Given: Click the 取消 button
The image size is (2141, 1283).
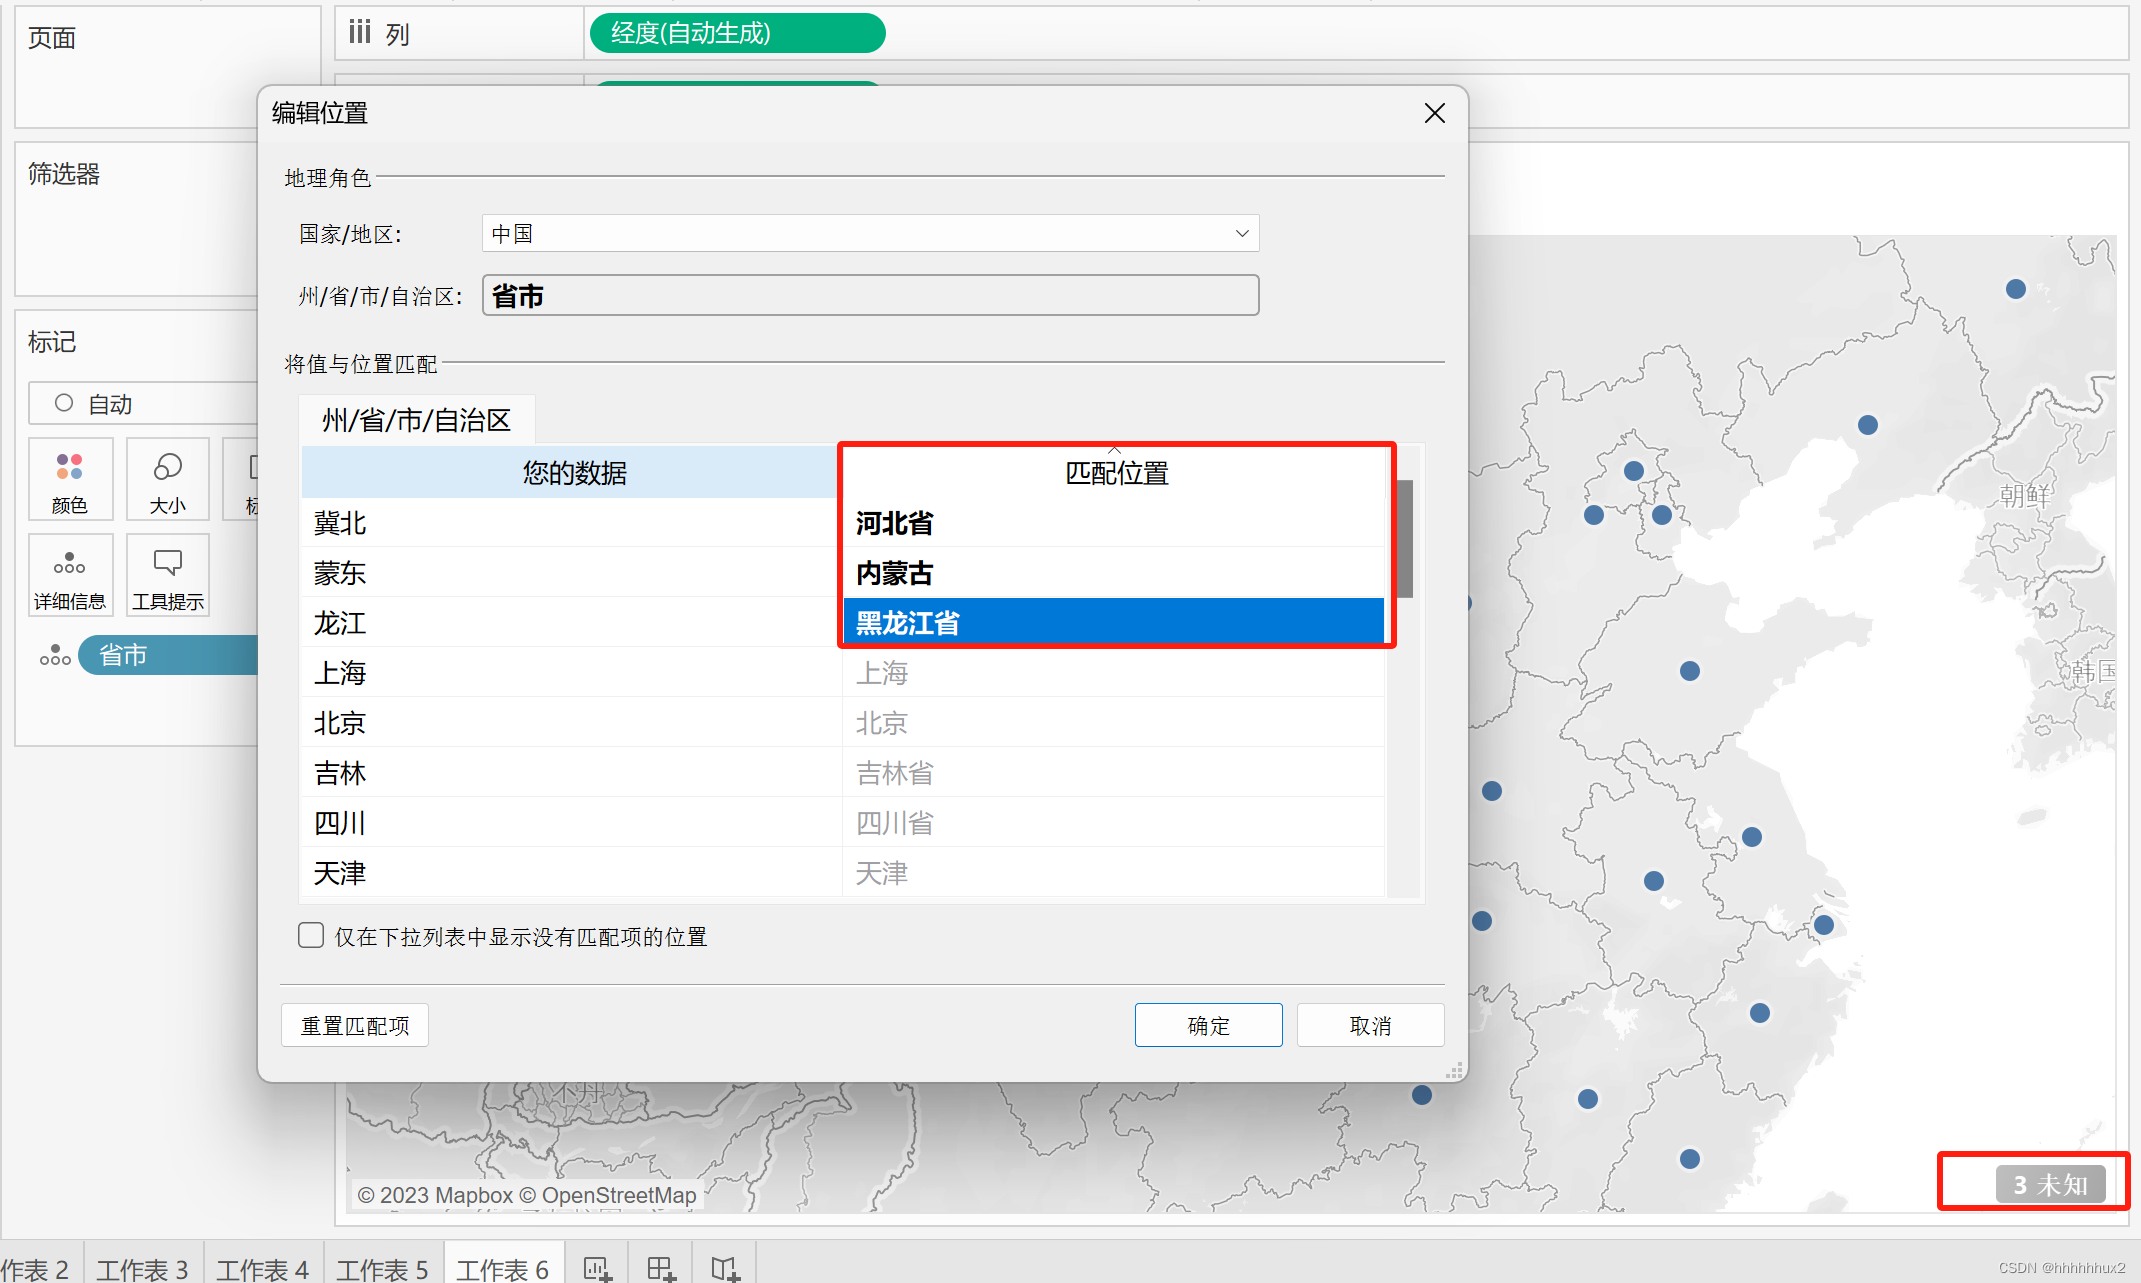Looking at the screenshot, I should pyautogui.click(x=1370, y=1025).
